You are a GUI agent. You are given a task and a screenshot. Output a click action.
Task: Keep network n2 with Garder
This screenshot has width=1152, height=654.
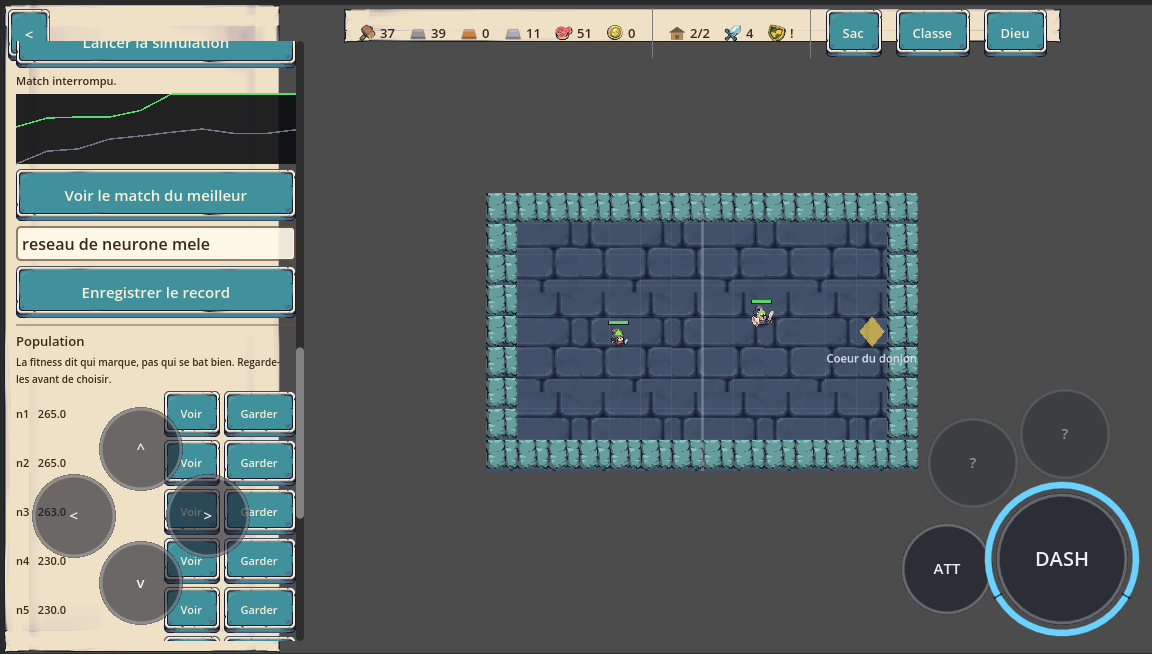[x=259, y=463]
